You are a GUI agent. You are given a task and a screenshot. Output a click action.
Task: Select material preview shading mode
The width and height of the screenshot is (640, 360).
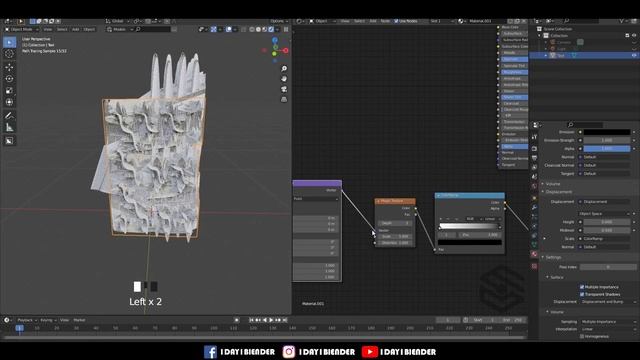(264, 29)
